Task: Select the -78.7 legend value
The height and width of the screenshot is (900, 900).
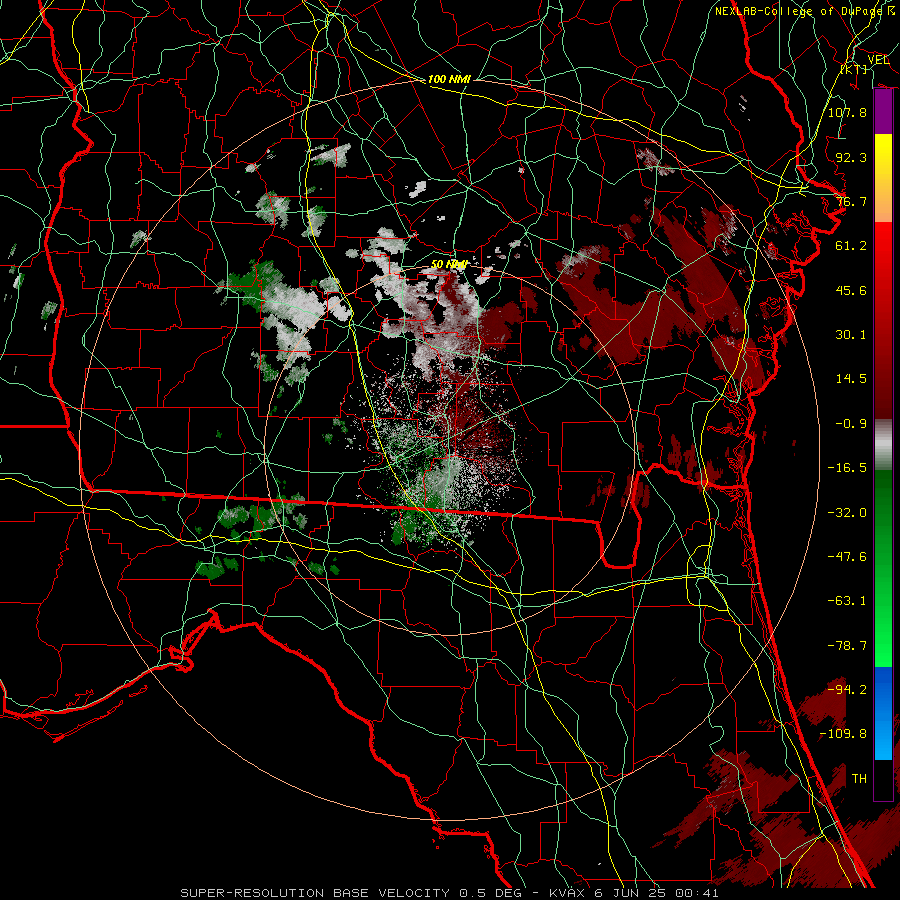Action: (x=847, y=646)
